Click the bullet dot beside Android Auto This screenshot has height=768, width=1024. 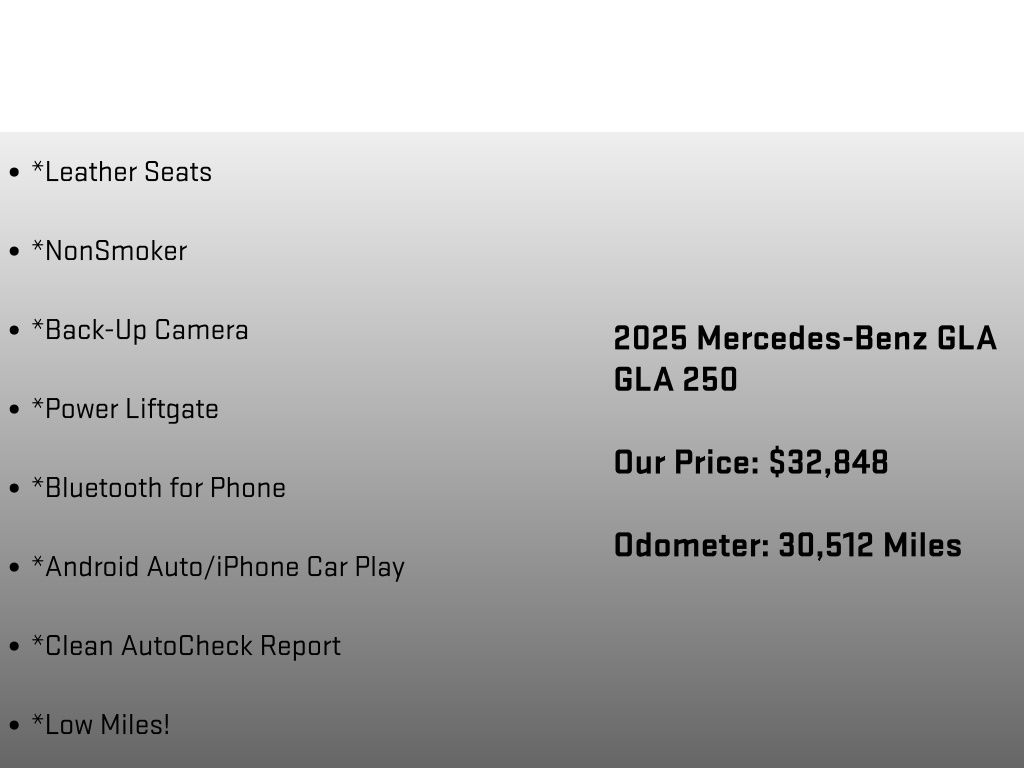click(14, 568)
